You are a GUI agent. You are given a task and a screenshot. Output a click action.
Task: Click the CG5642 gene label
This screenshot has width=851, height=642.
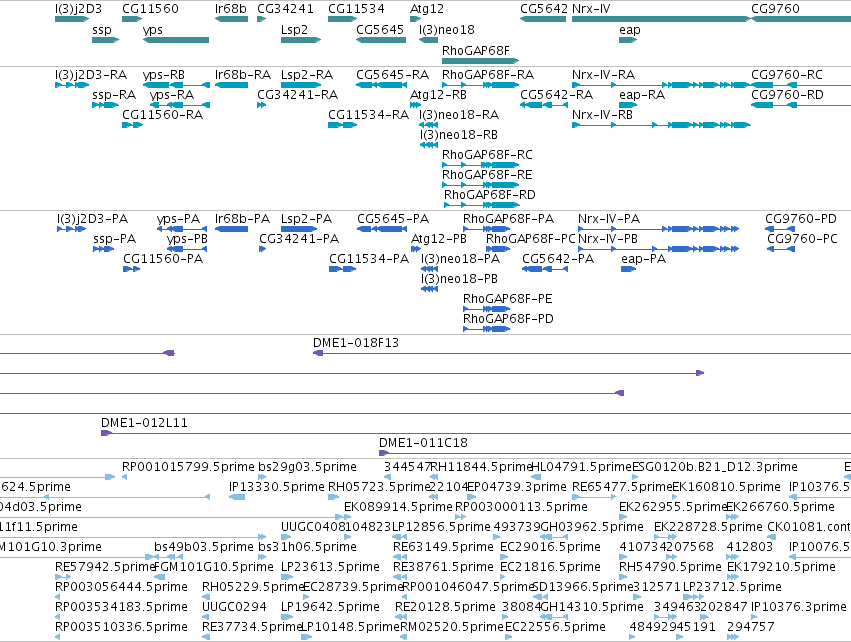pos(544,9)
